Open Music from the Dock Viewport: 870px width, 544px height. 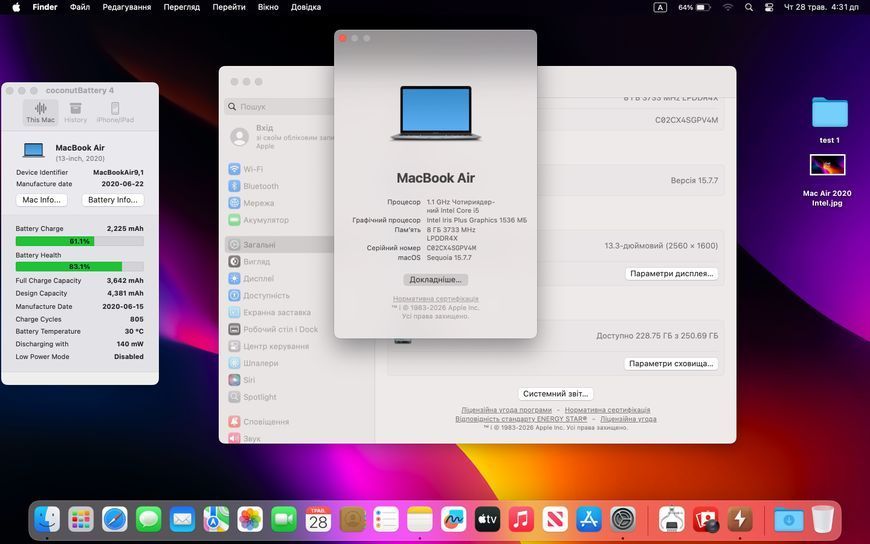coord(521,520)
